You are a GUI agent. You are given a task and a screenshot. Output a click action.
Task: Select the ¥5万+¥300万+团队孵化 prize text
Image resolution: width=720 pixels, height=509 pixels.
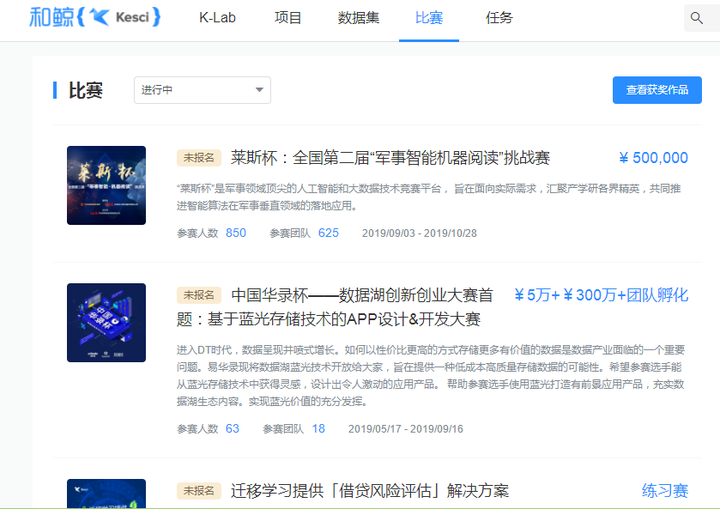click(601, 295)
